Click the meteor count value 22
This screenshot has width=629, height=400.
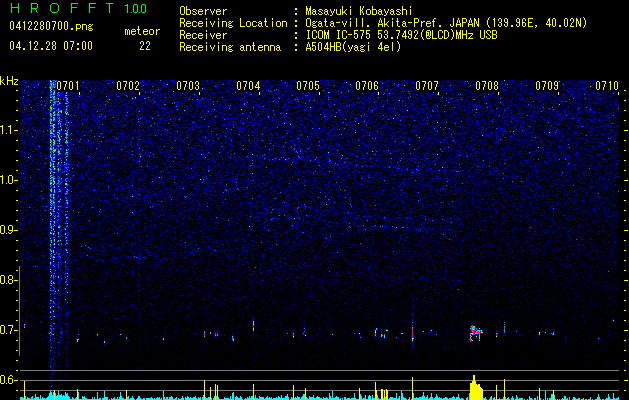(145, 46)
